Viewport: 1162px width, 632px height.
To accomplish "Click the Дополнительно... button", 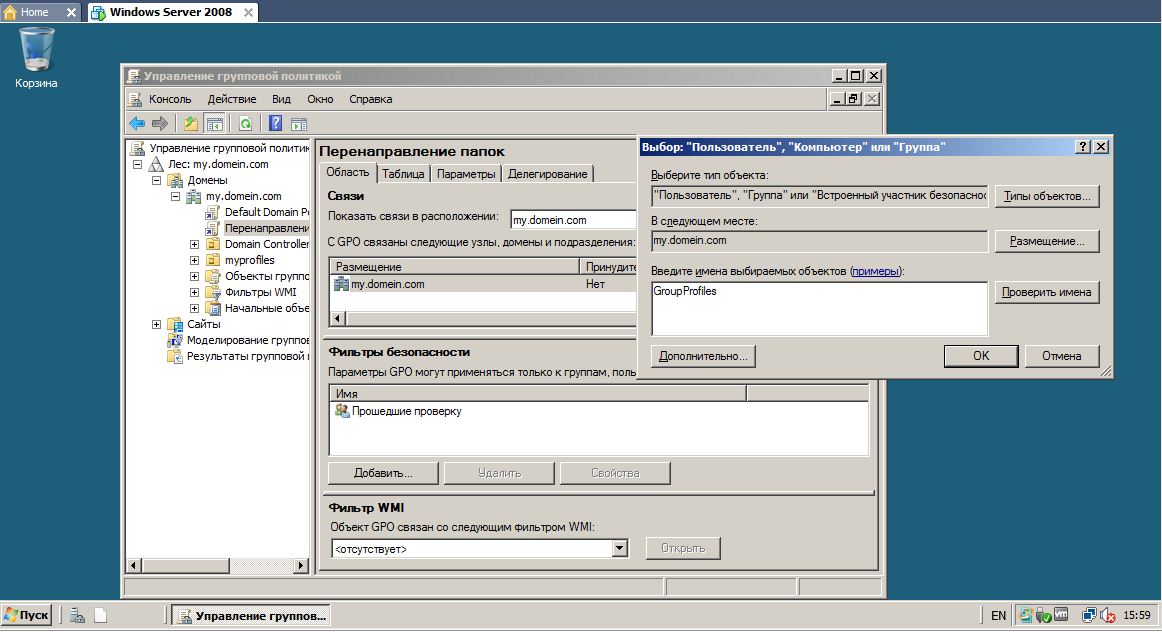I will click(703, 356).
